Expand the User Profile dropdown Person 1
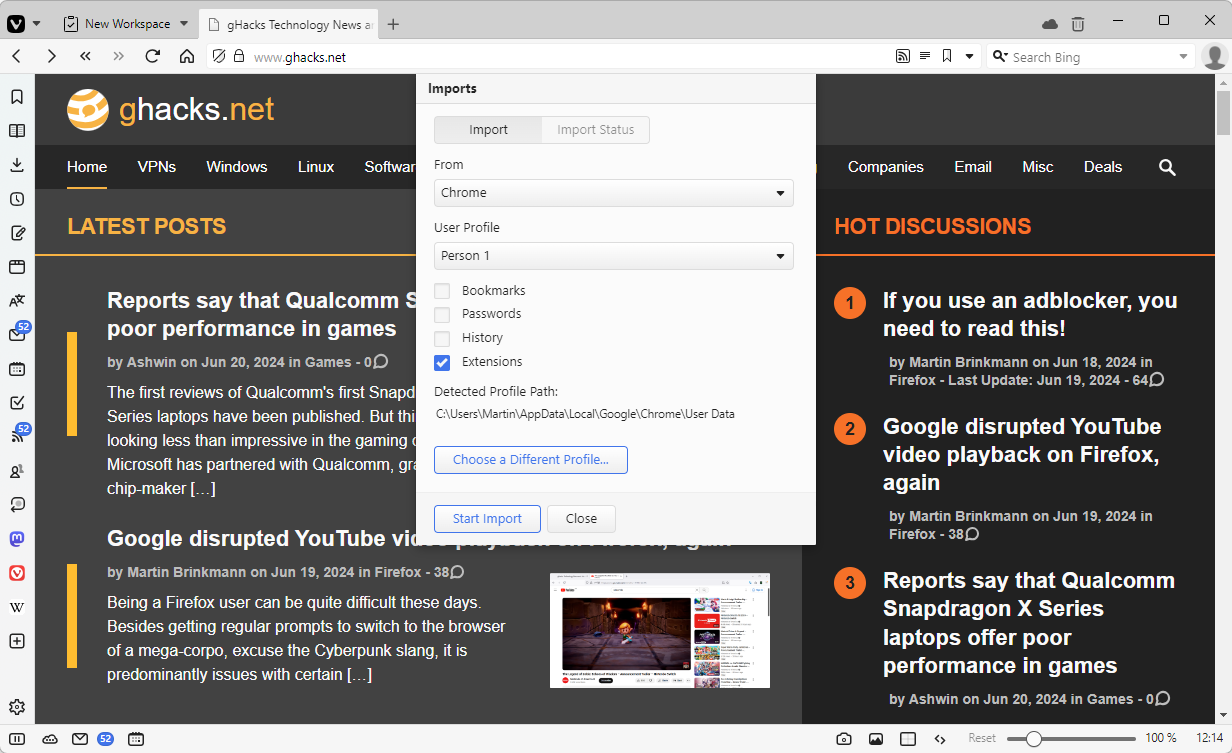 pyautogui.click(x=613, y=256)
